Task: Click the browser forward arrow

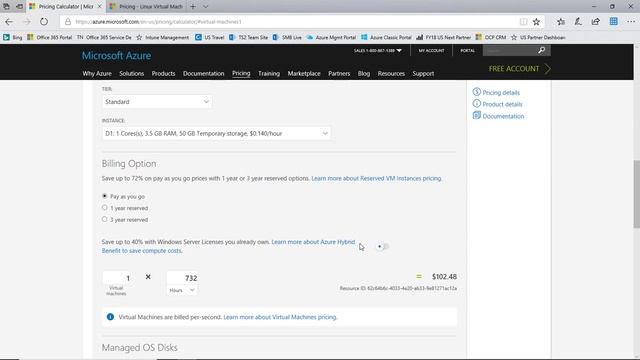Action: pos(27,22)
